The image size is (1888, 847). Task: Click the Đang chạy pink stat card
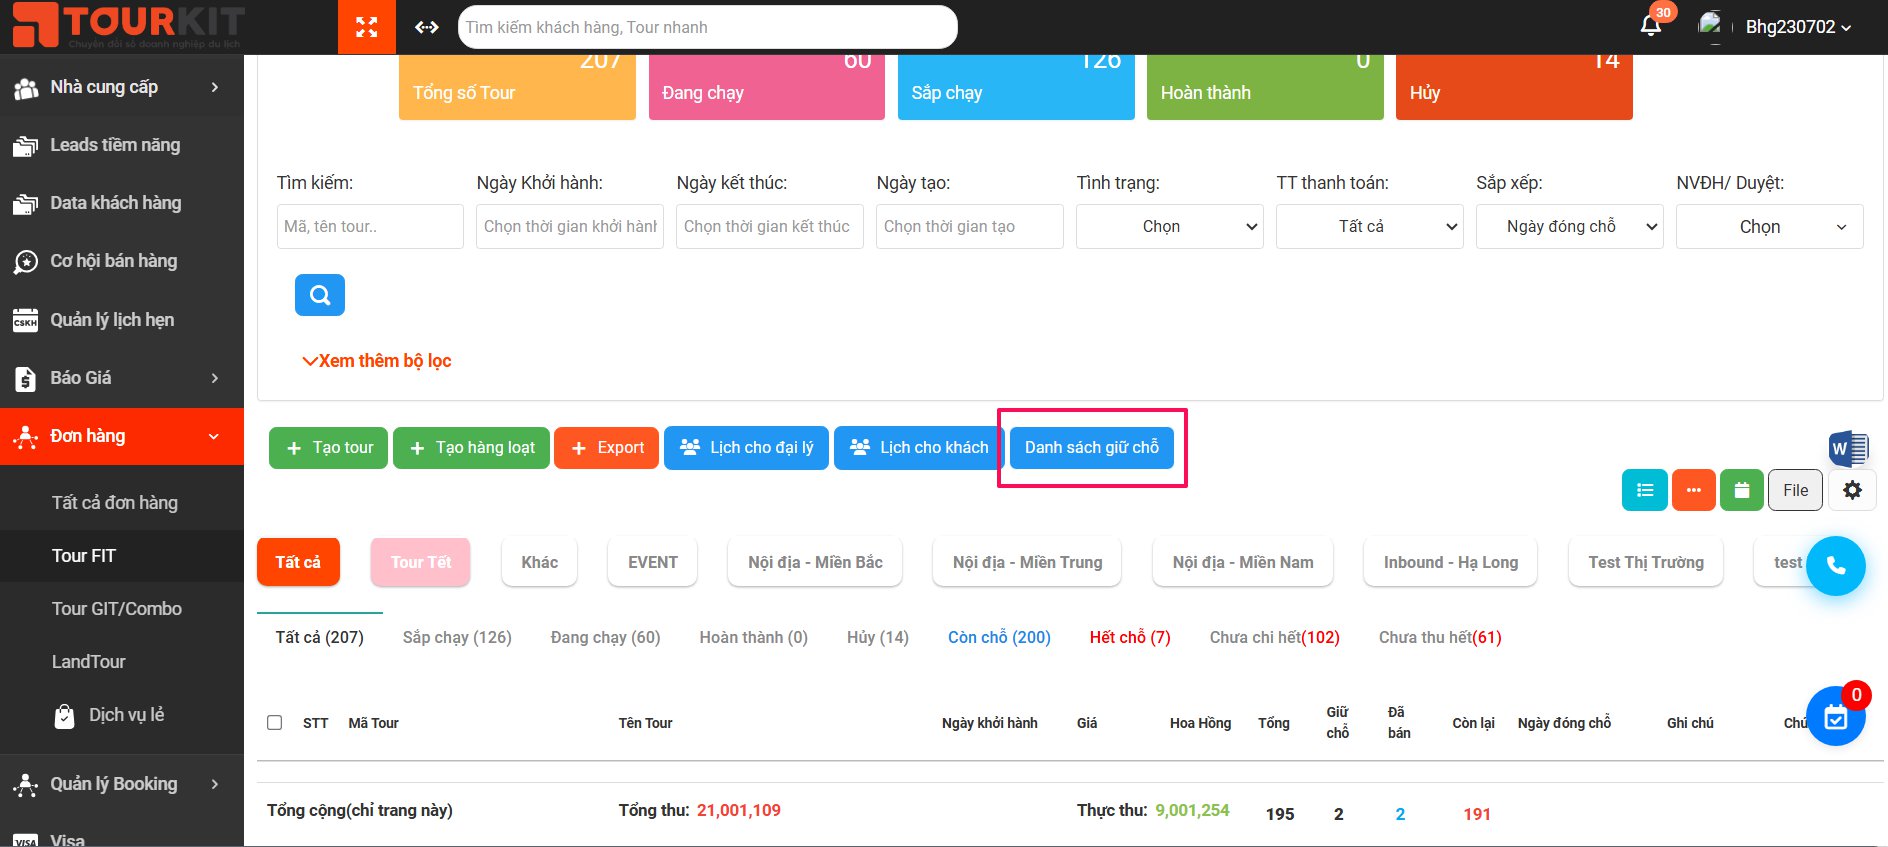pos(766,87)
